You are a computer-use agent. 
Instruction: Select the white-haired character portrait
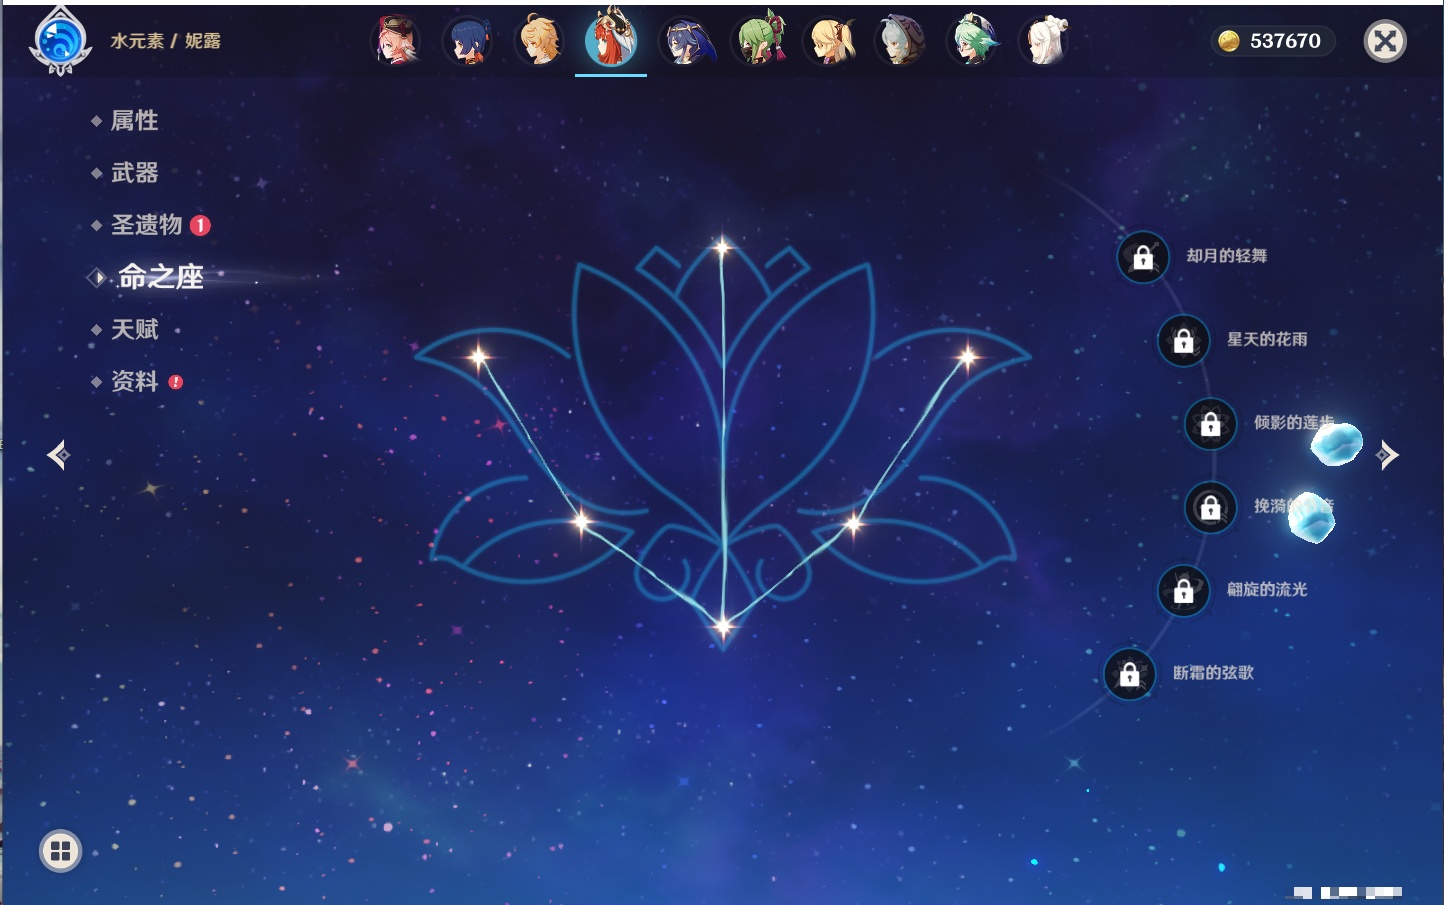click(x=1044, y=40)
